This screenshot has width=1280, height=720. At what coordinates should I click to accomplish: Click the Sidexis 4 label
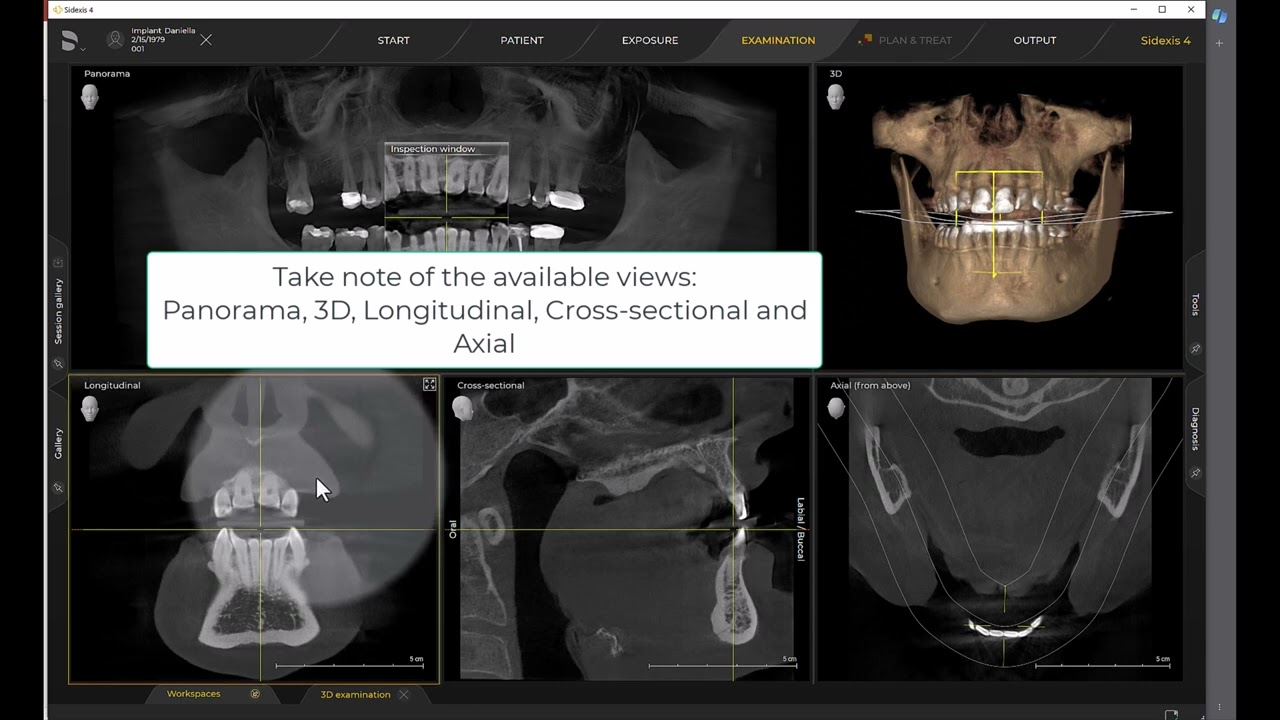pos(1166,41)
